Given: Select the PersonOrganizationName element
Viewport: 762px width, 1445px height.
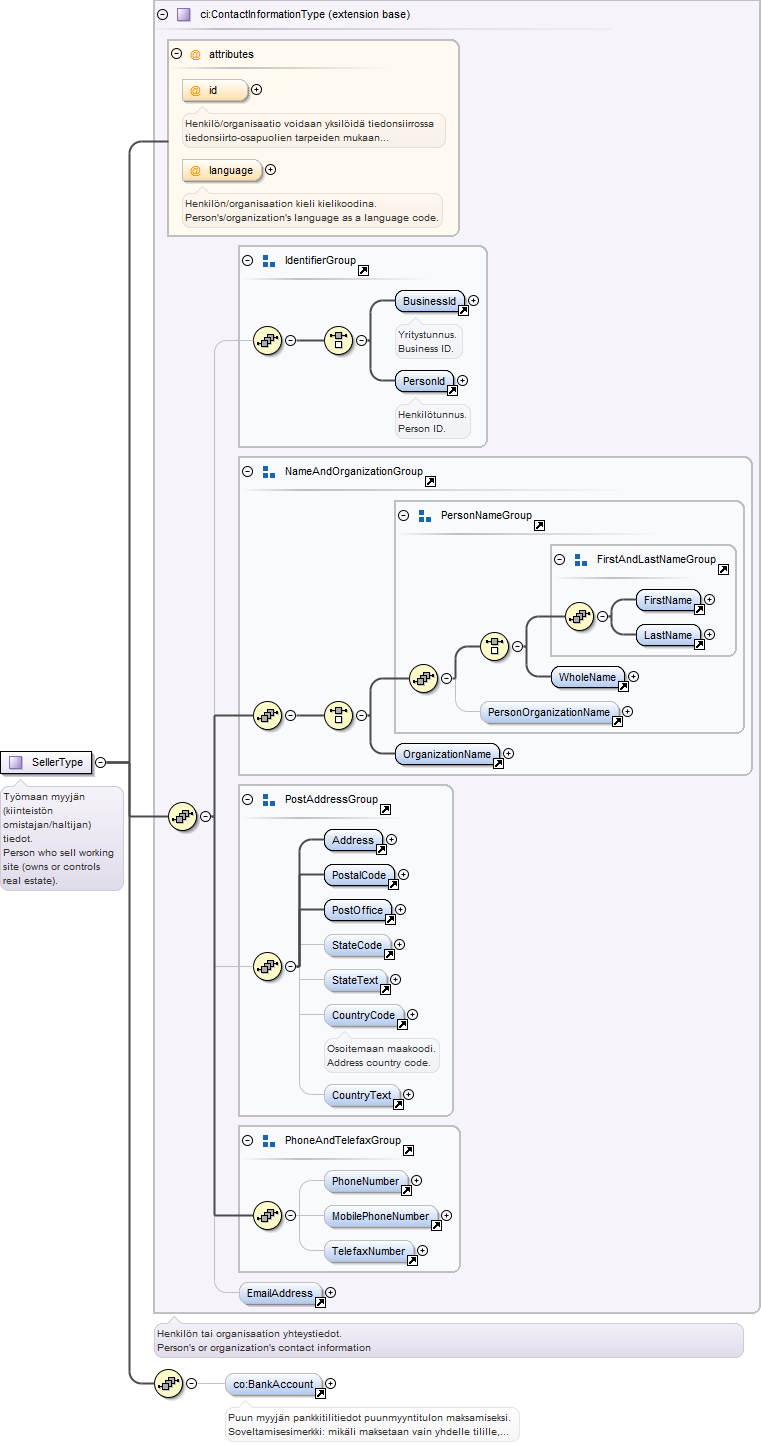Looking at the screenshot, I should coord(549,712).
